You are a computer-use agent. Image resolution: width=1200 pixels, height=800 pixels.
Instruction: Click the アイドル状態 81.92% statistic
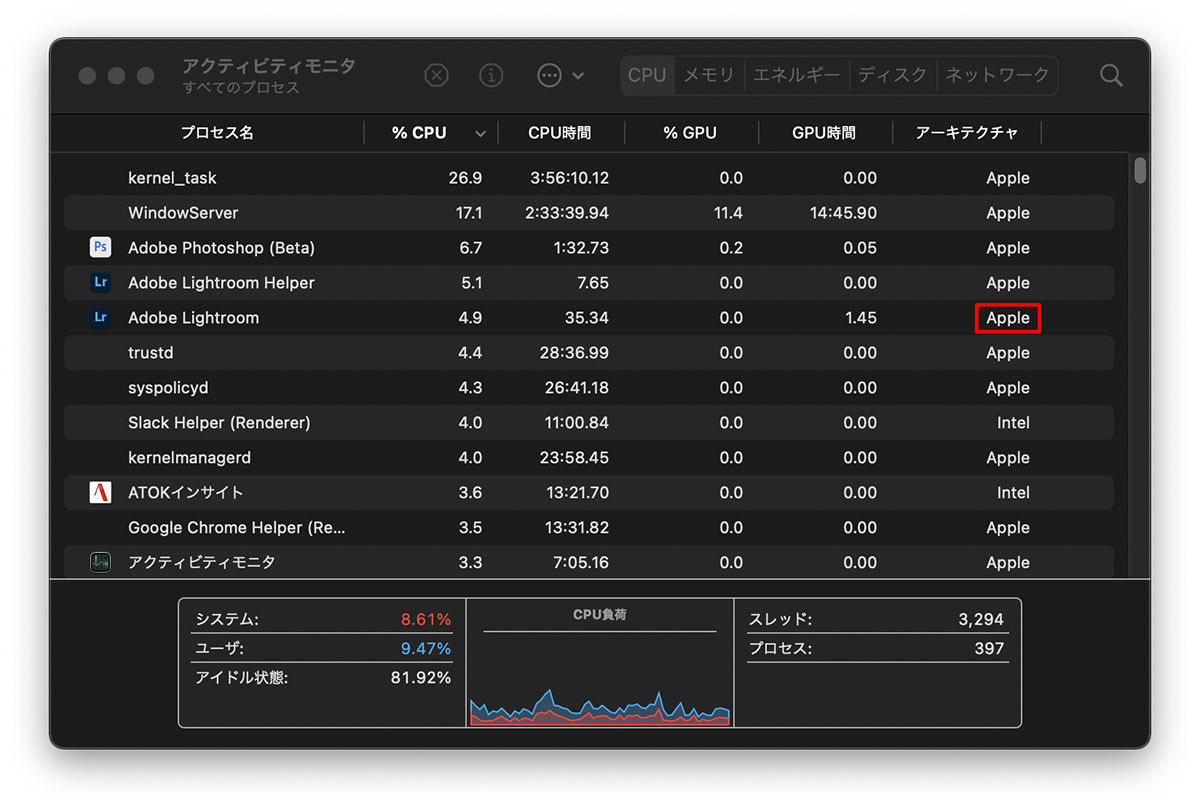point(322,678)
